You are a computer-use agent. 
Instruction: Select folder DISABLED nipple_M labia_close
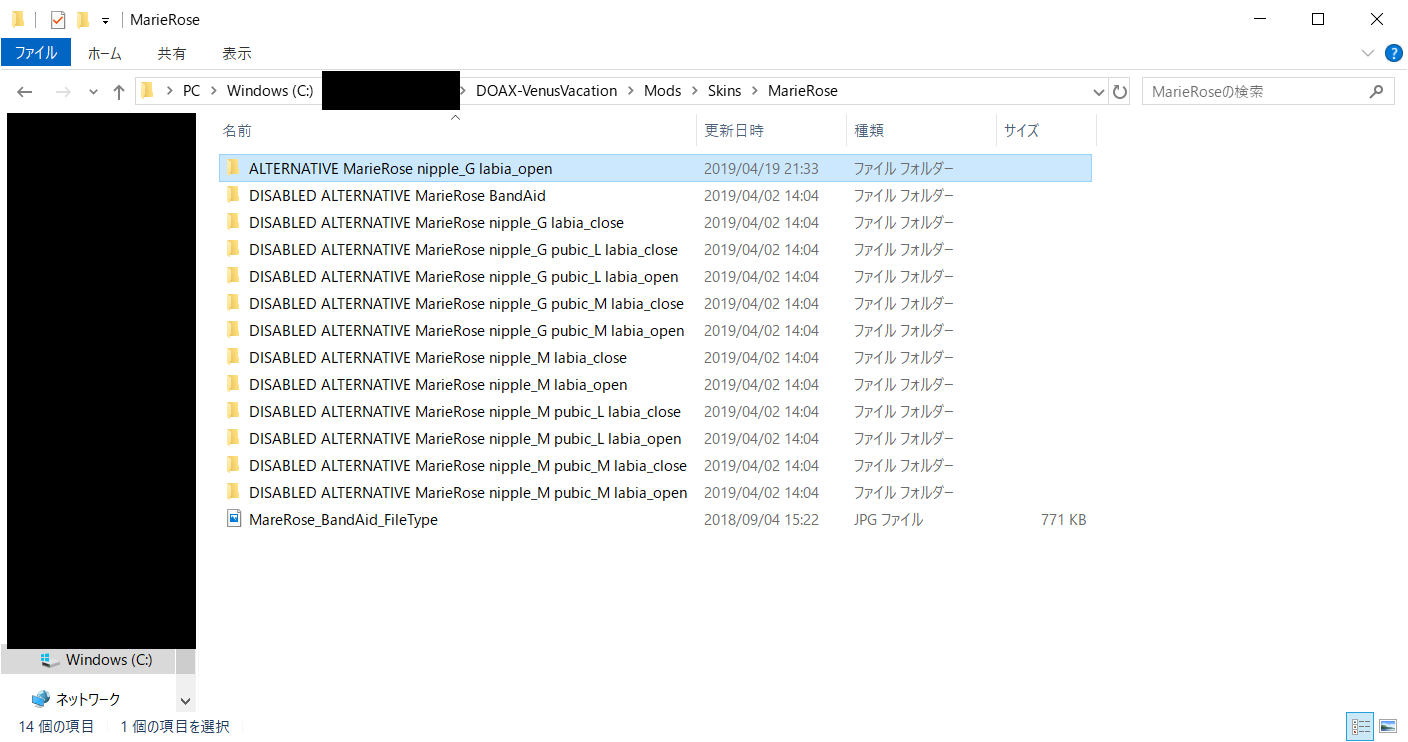655,357
